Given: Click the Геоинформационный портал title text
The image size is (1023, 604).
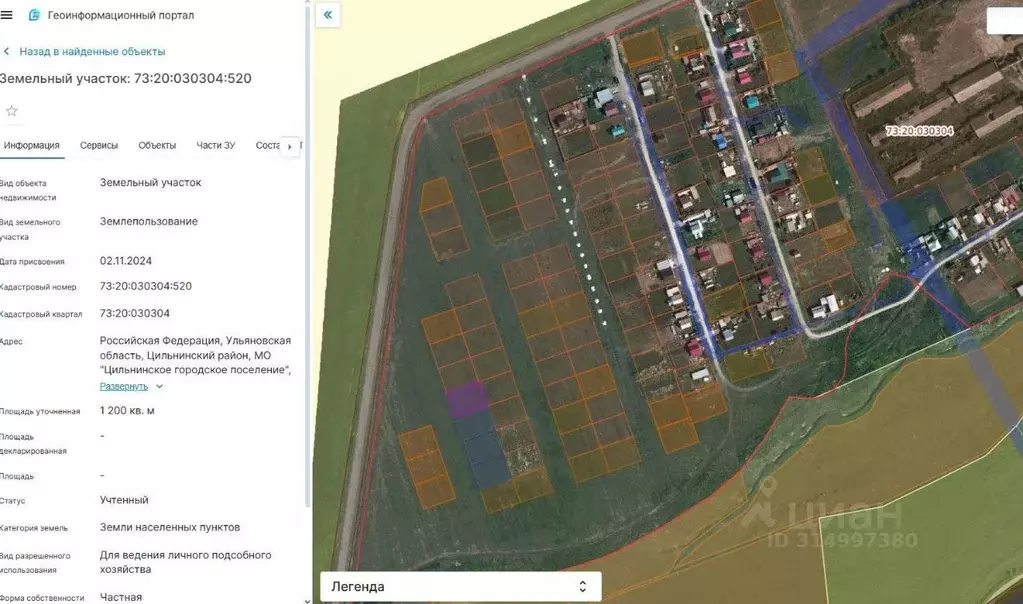Looking at the screenshot, I should click(x=121, y=15).
